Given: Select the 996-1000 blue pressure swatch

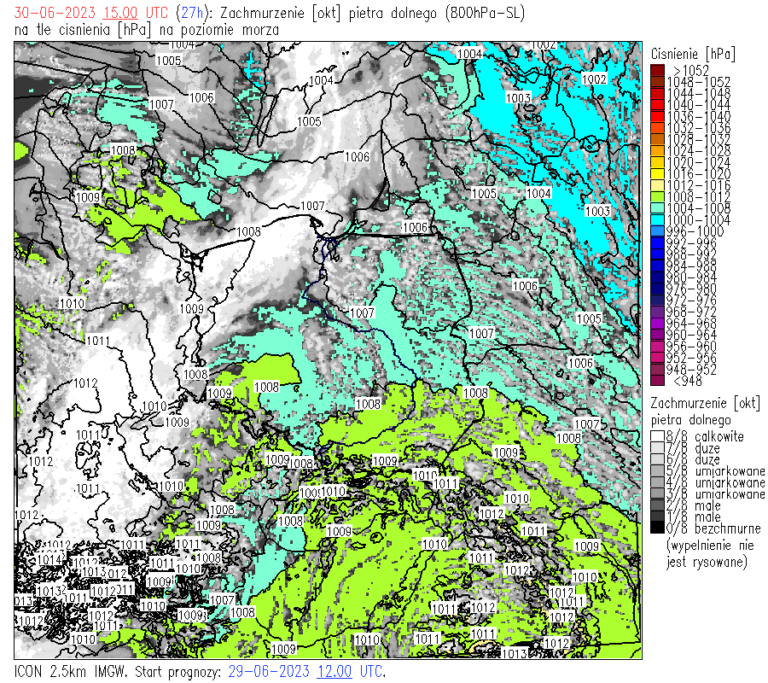Looking at the screenshot, I should 655,231.
